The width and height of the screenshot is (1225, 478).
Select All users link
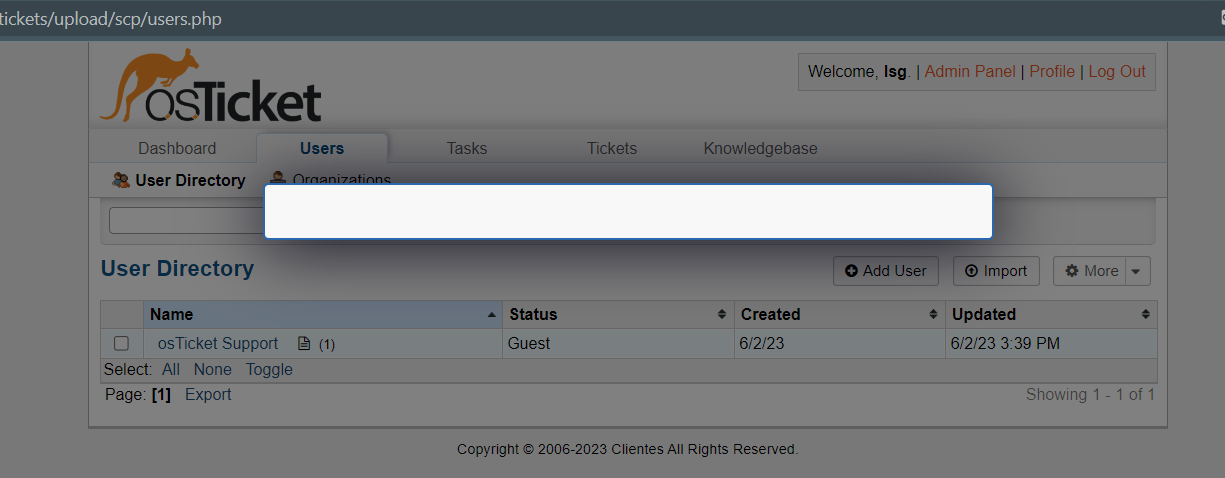[171, 370]
